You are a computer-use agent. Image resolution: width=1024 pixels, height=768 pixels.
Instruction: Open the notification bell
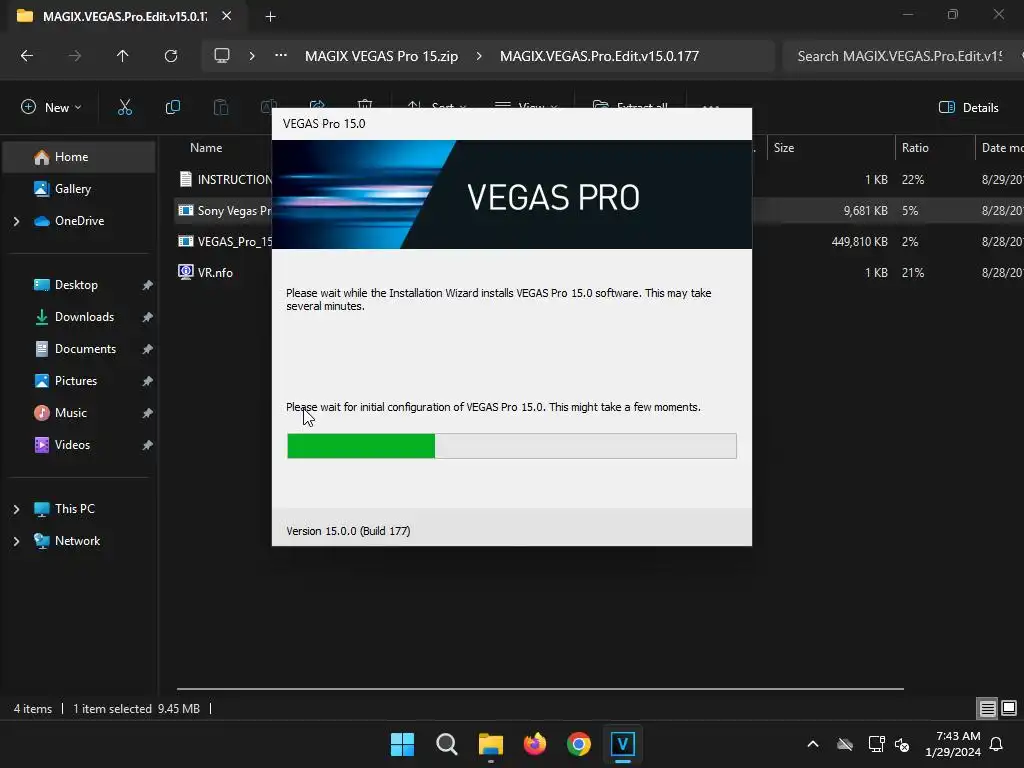997,744
